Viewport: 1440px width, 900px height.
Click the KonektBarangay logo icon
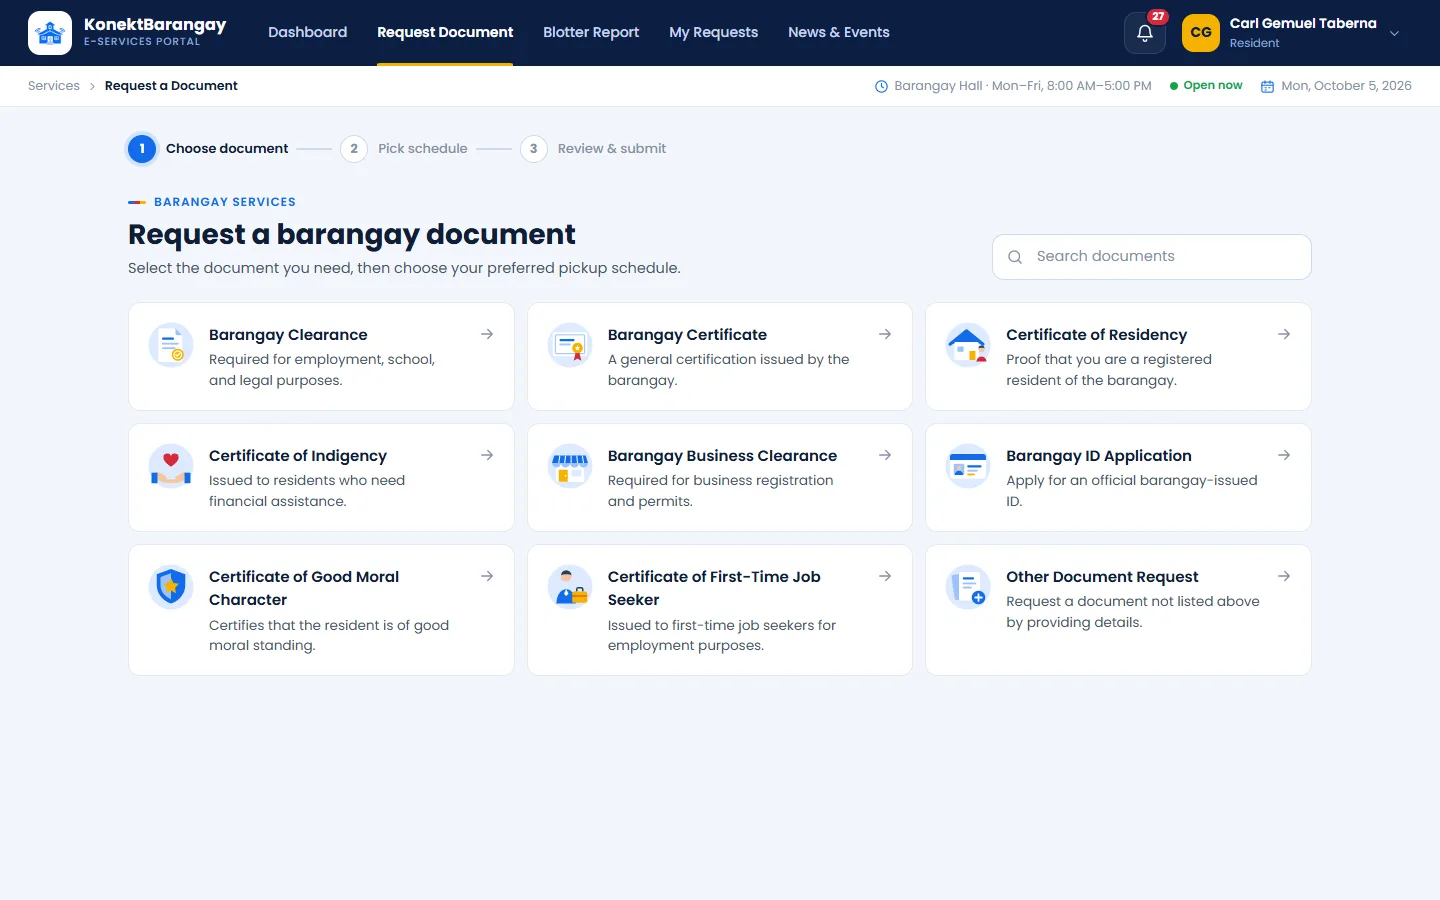coord(50,33)
